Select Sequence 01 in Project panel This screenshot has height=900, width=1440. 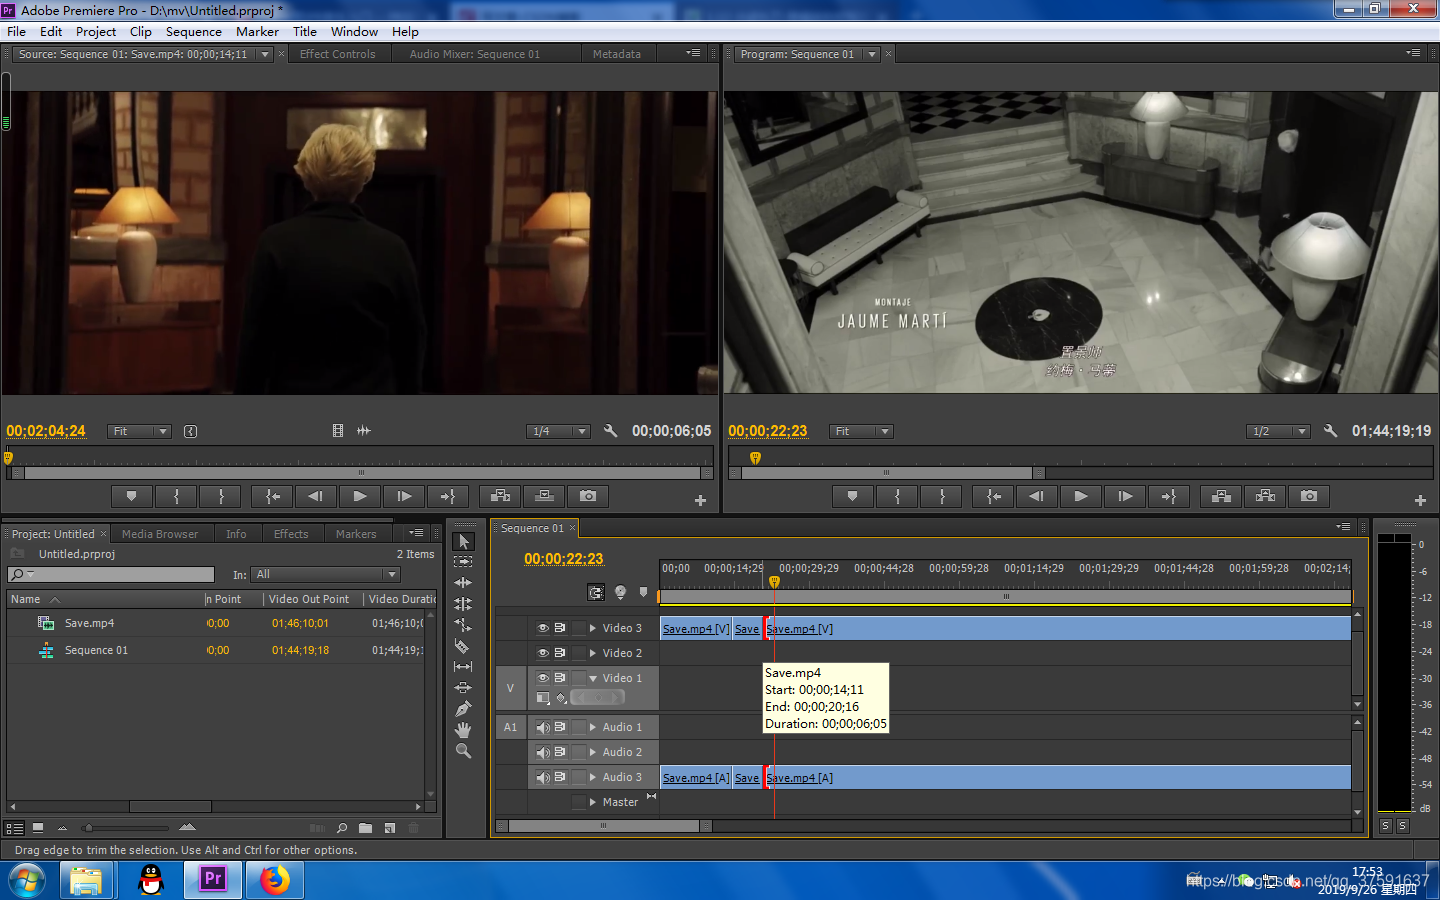pyautogui.click(x=97, y=650)
